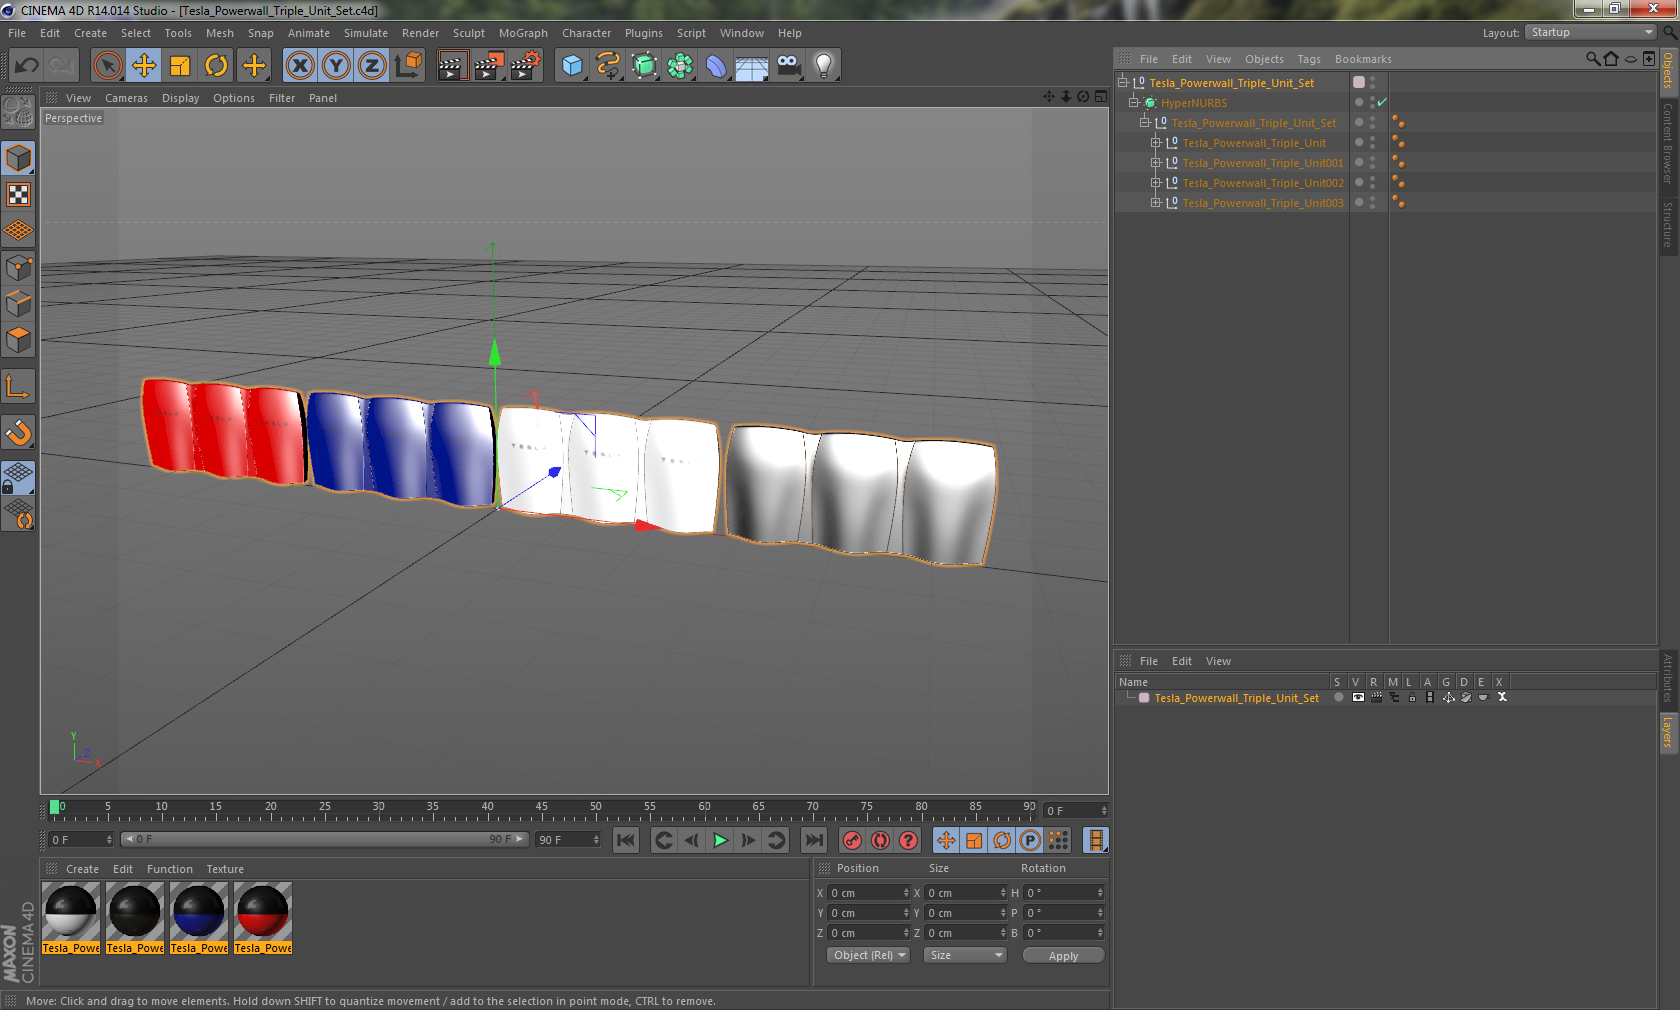Activate the Move tool

(x=144, y=66)
